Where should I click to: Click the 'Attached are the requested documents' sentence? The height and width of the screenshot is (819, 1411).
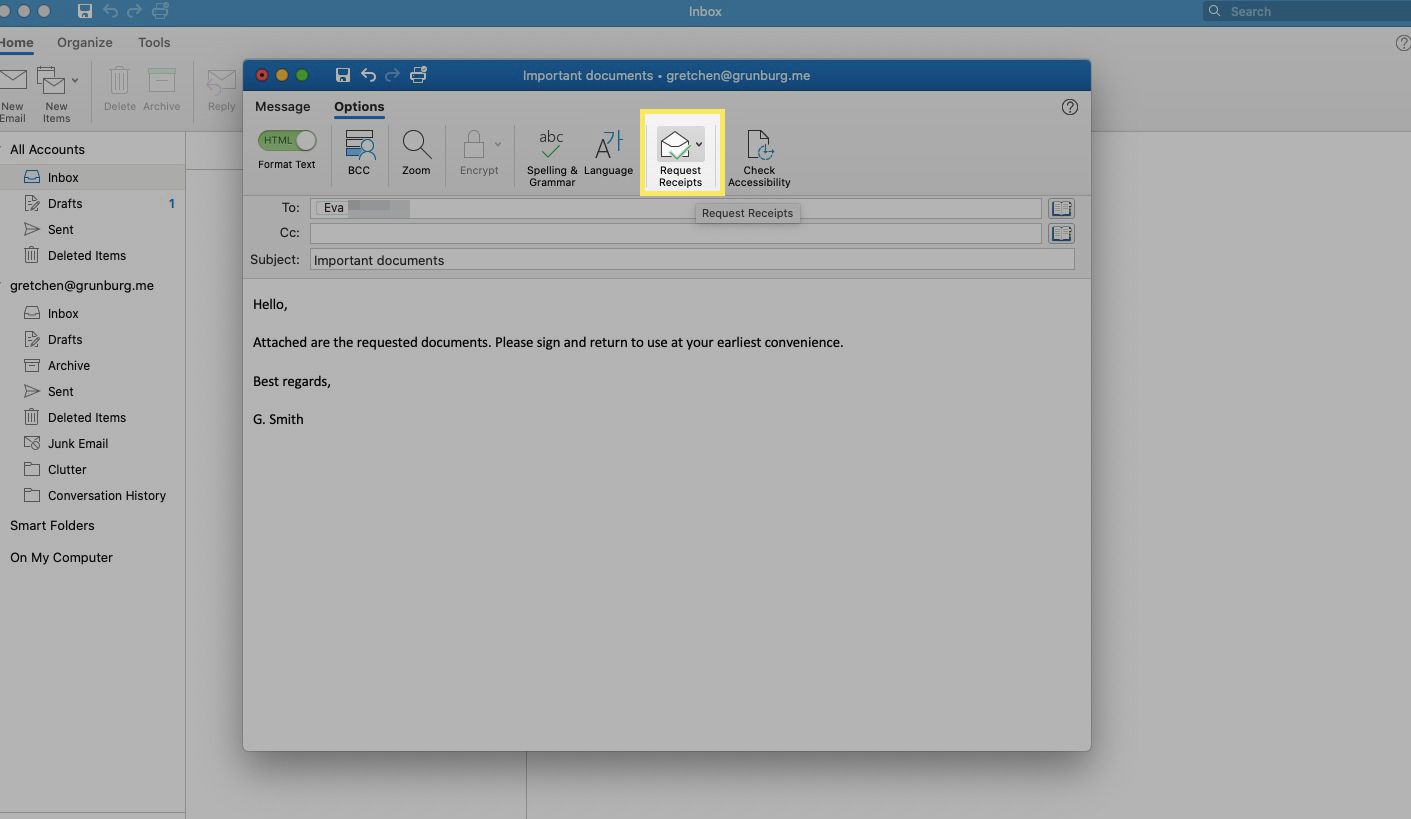[548, 342]
